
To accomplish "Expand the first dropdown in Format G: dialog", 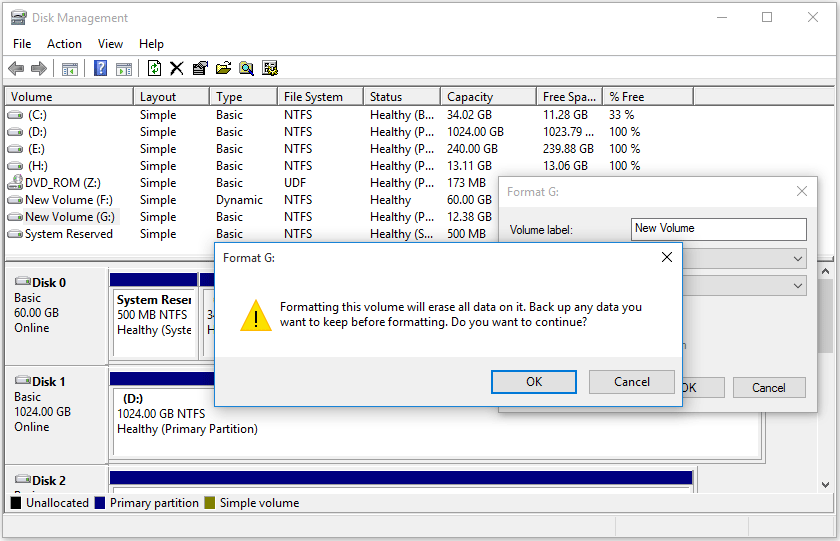I will coord(798,259).
